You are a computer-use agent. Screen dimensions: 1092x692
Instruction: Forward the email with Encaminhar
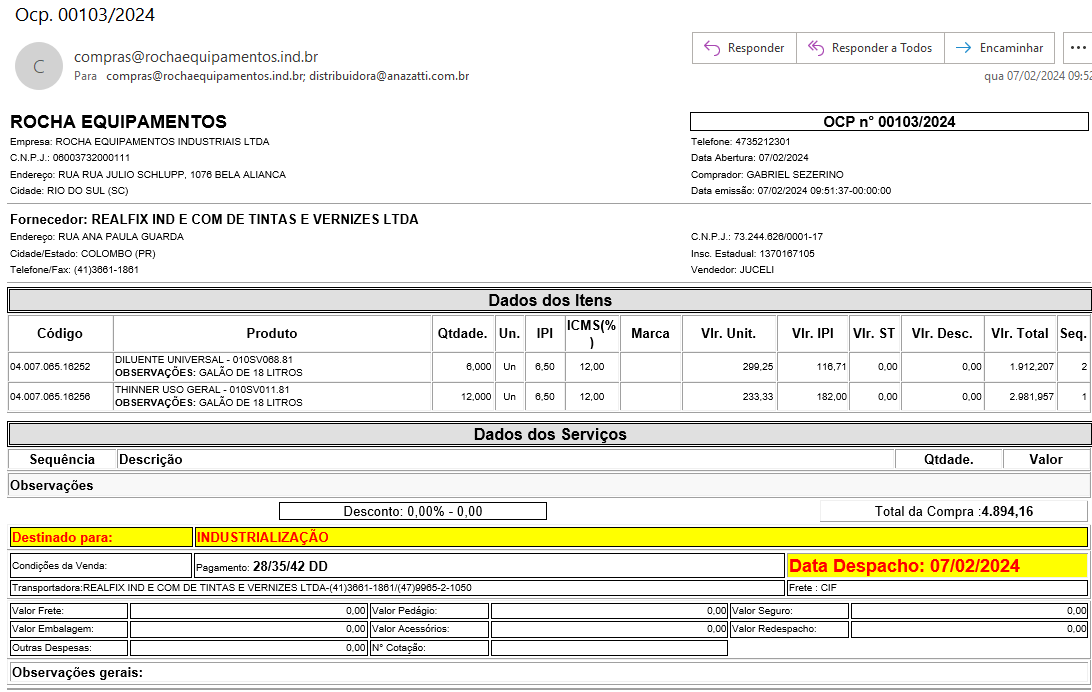999,48
